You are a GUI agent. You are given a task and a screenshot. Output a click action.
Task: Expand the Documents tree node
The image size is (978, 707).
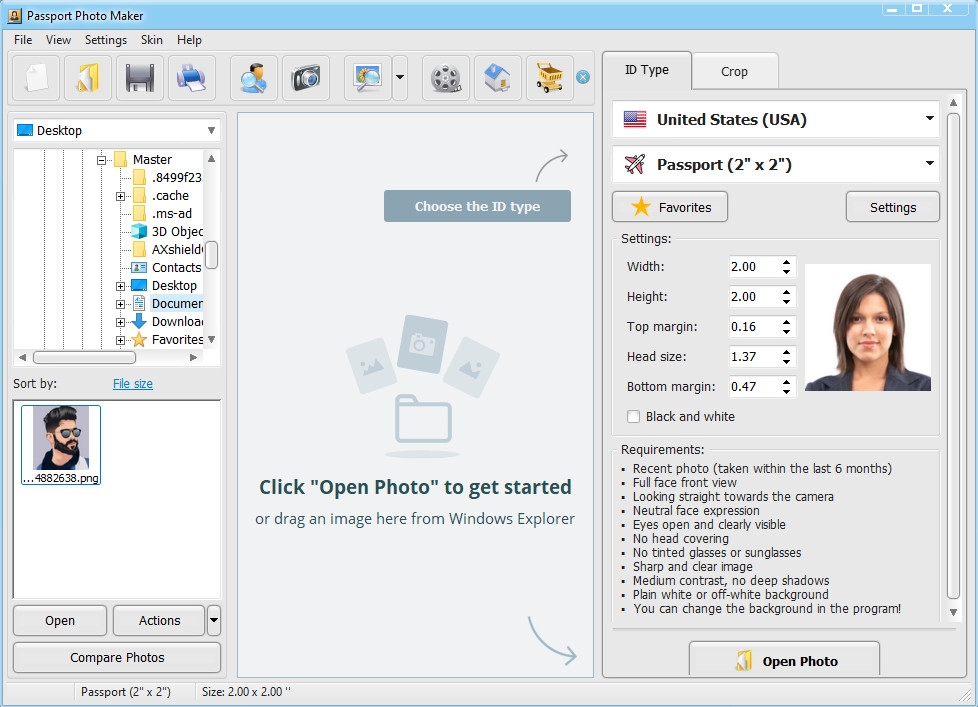[x=120, y=304]
